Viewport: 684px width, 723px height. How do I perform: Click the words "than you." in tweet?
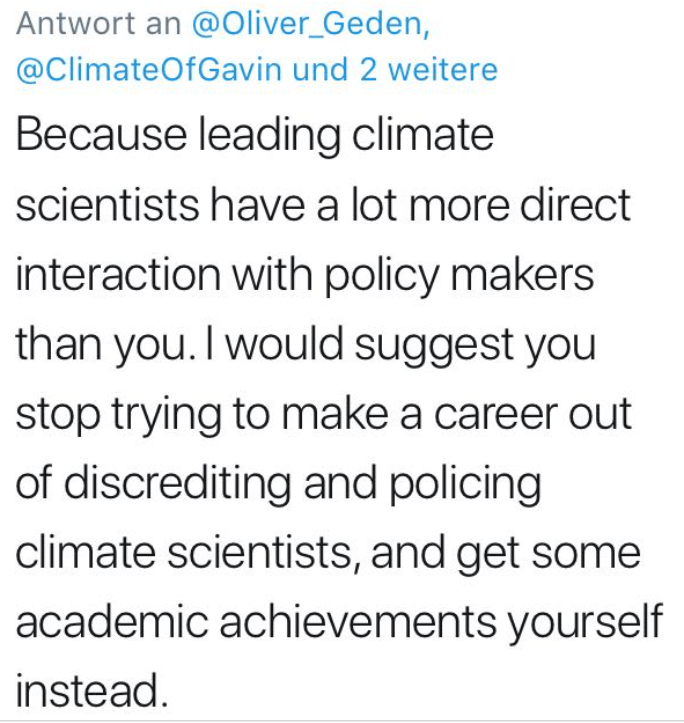pyautogui.click(x=103, y=345)
